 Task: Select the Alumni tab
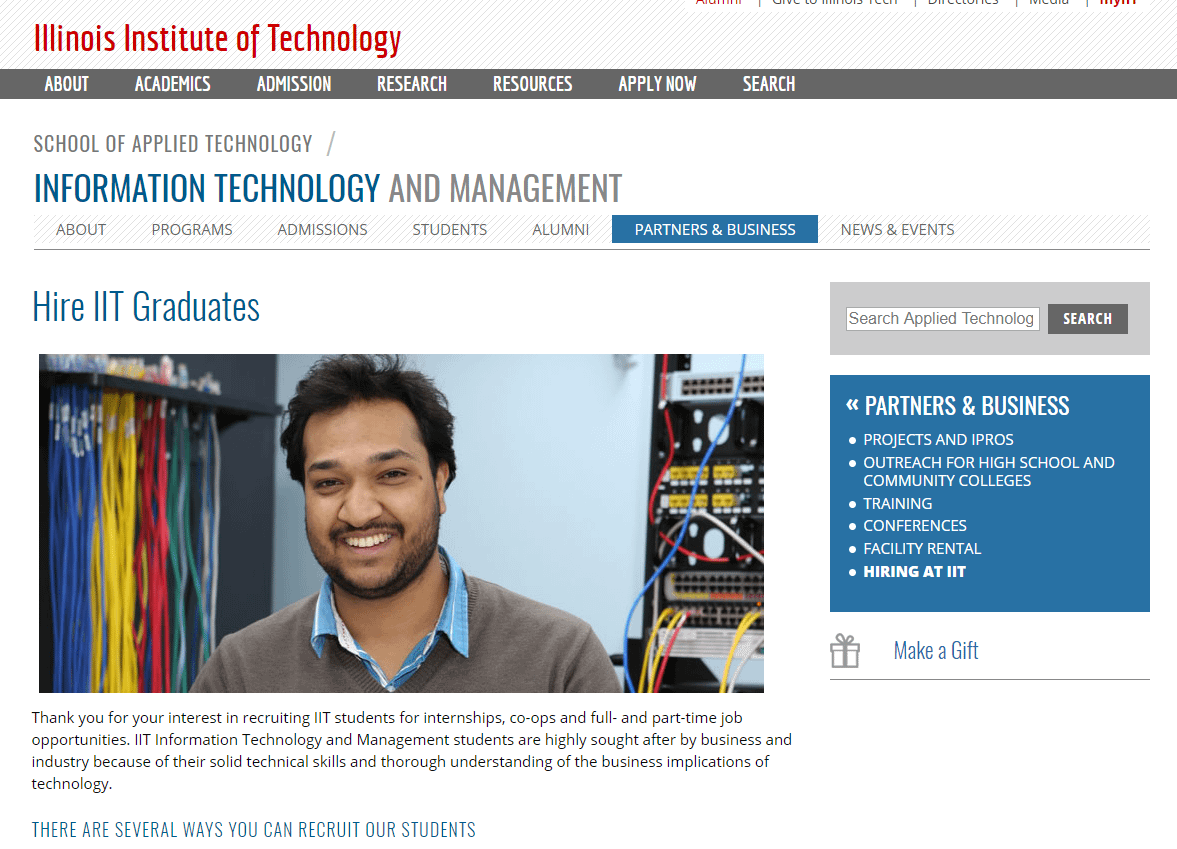click(561, 230)
